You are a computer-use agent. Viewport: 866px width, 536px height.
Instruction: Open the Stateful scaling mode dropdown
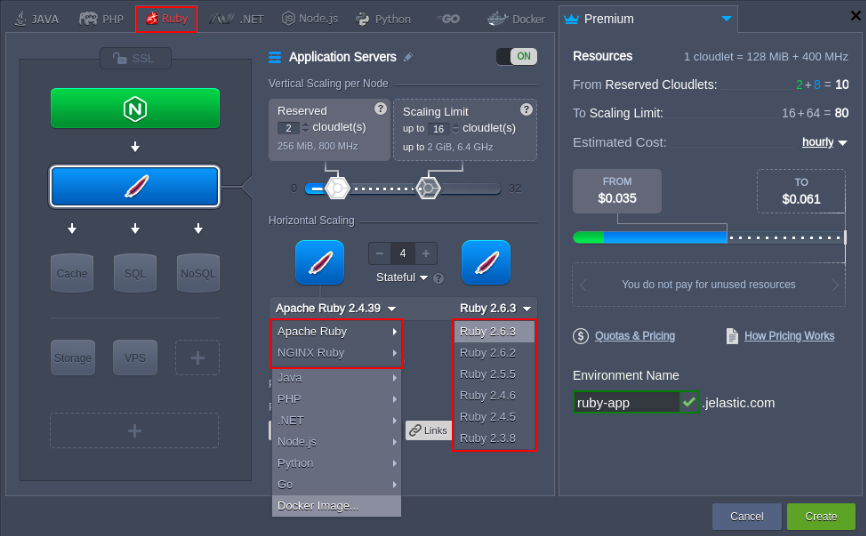402,277
